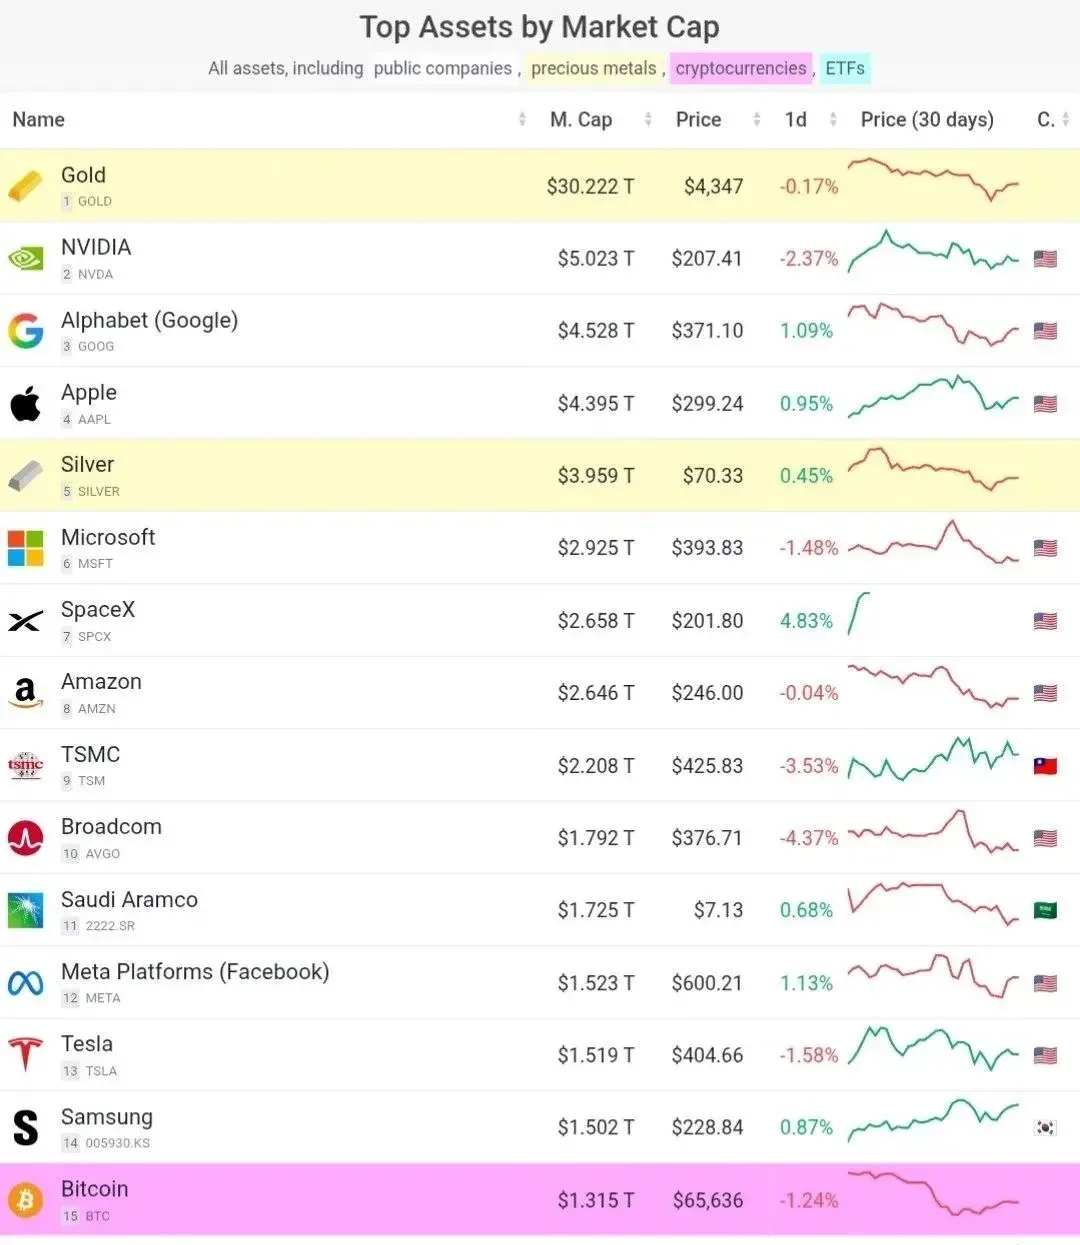Click the Google G logo
Image resolution: width=1080 pixels, height=1245 pixels.
(26, 331)
